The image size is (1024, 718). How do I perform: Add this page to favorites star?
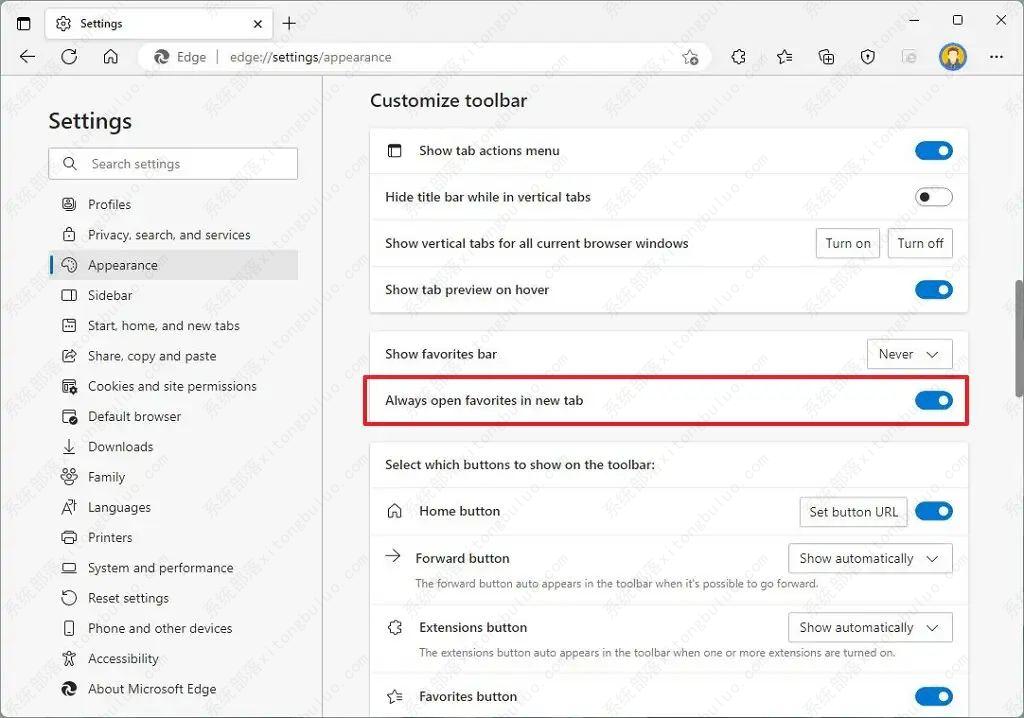[x=690, y=57]
